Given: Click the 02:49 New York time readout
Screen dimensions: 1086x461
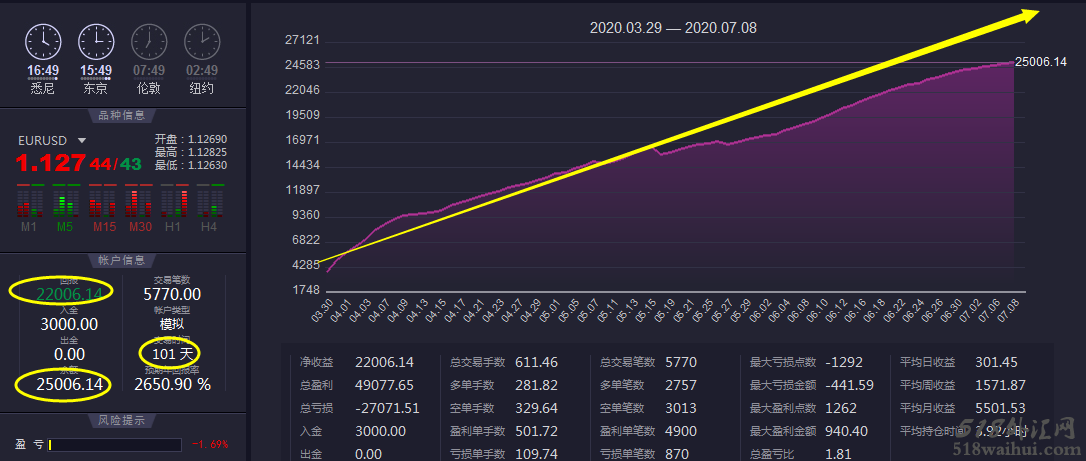Looking at the screenshot, I should (202, 71).
